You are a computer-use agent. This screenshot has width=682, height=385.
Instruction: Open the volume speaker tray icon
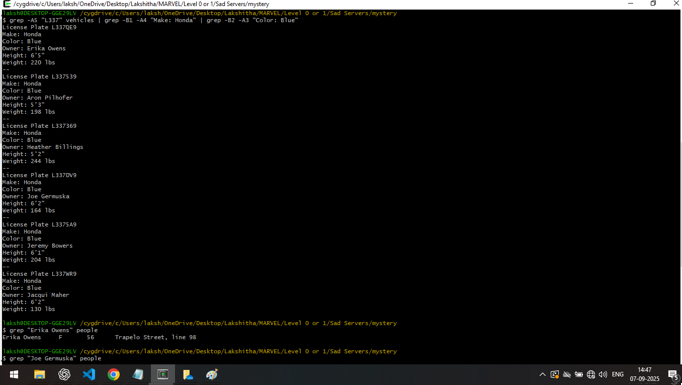(x=603, y=375)
